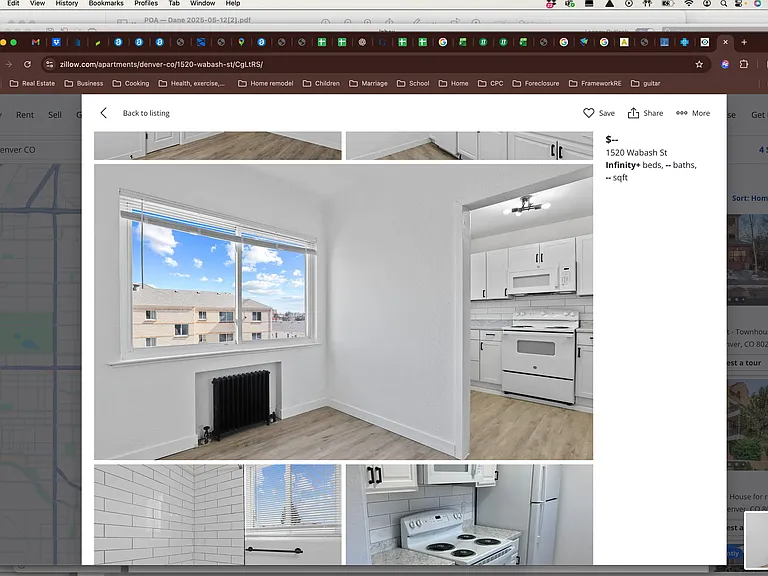Open the View menu in the menu bar
This screenshot has width=768, height=576.
37,3
